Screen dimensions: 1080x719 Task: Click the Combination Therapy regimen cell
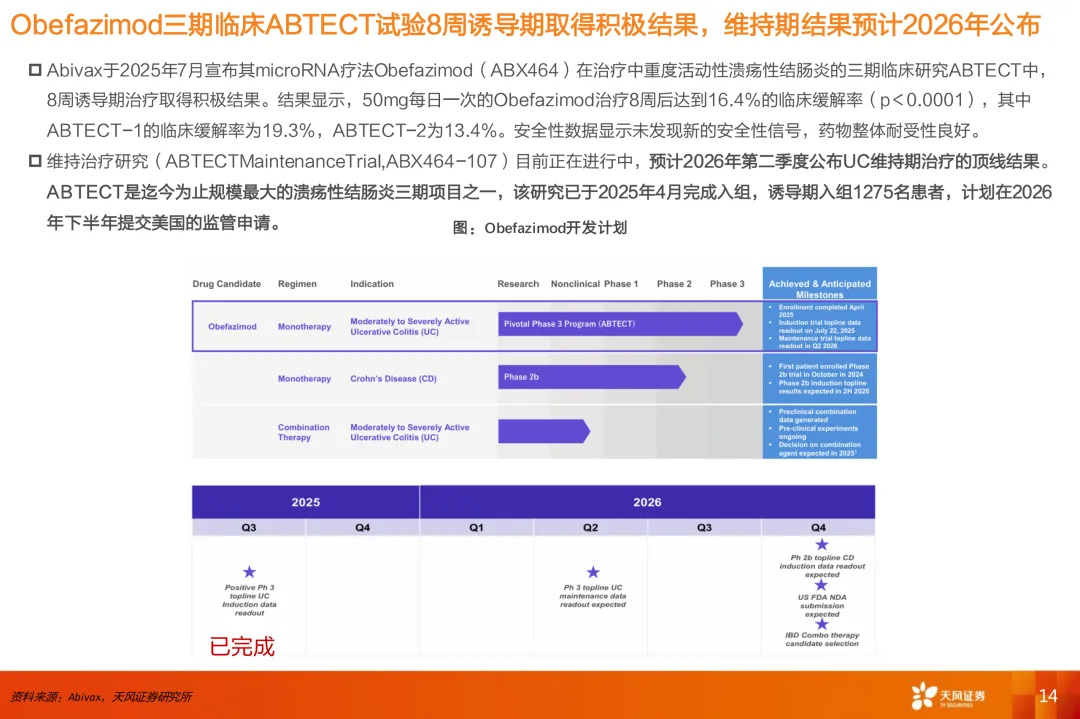click(303, 432)
